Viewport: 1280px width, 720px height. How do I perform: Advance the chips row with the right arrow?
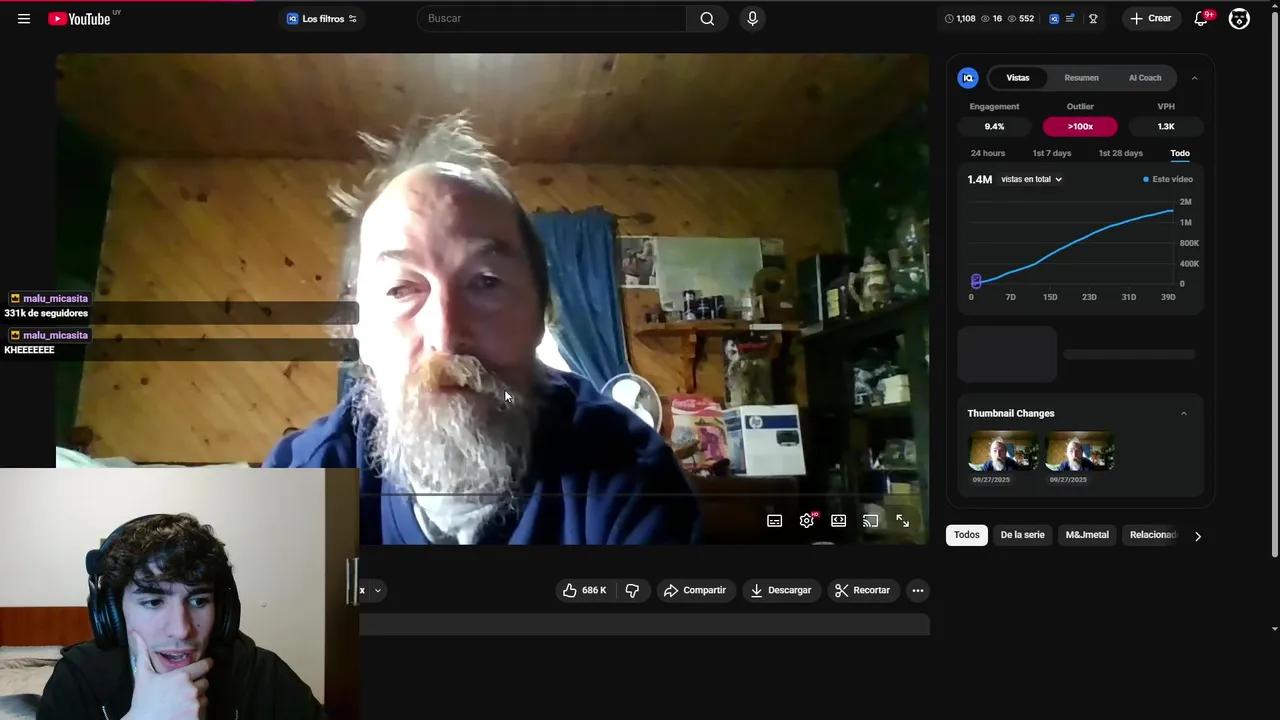[1198, 536]
